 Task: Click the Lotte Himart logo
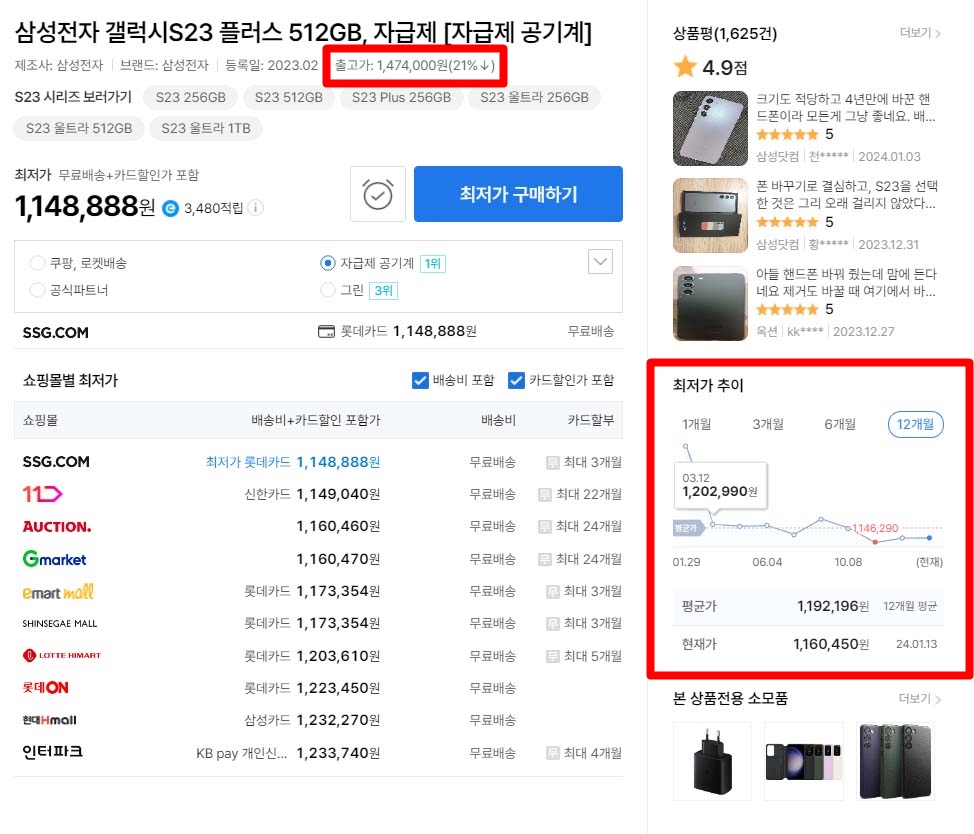click(61, 655)
